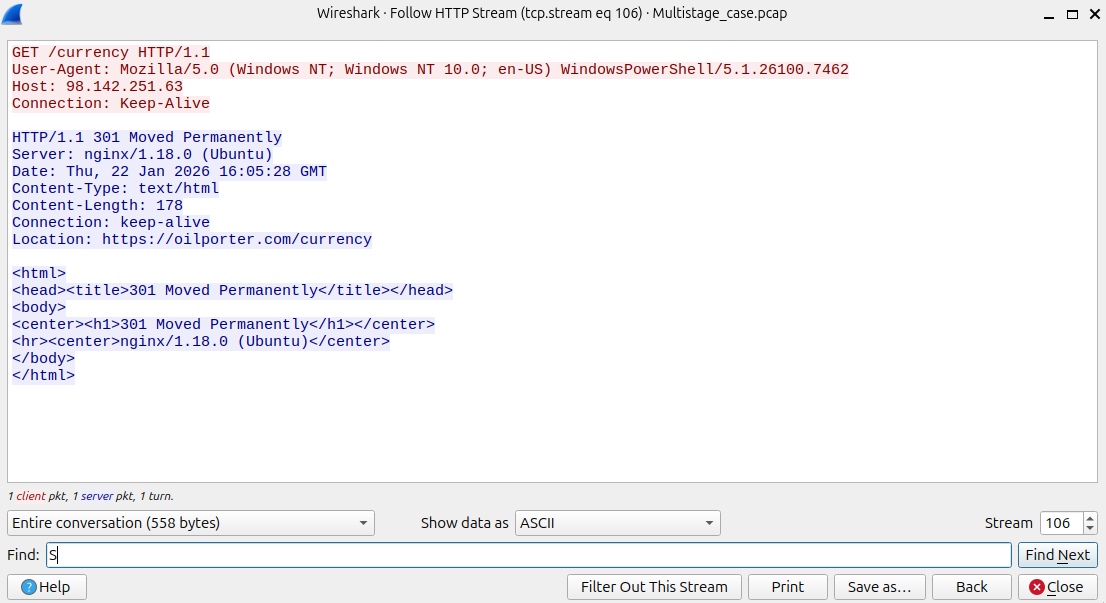
Task: Click Filter Out This Stream
Action: point(654,587)
